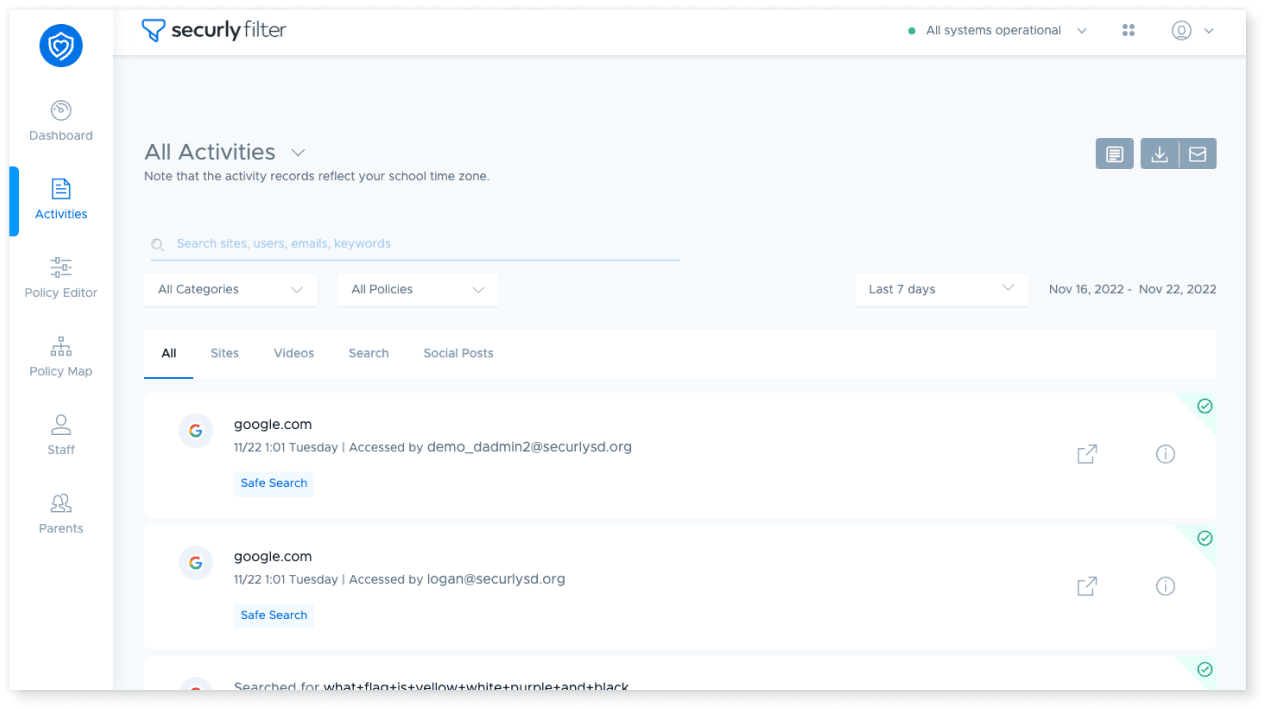This screenshot has height=709, width=1265.
Task: Click the school time zone note
Action: (x=317, y=177)
